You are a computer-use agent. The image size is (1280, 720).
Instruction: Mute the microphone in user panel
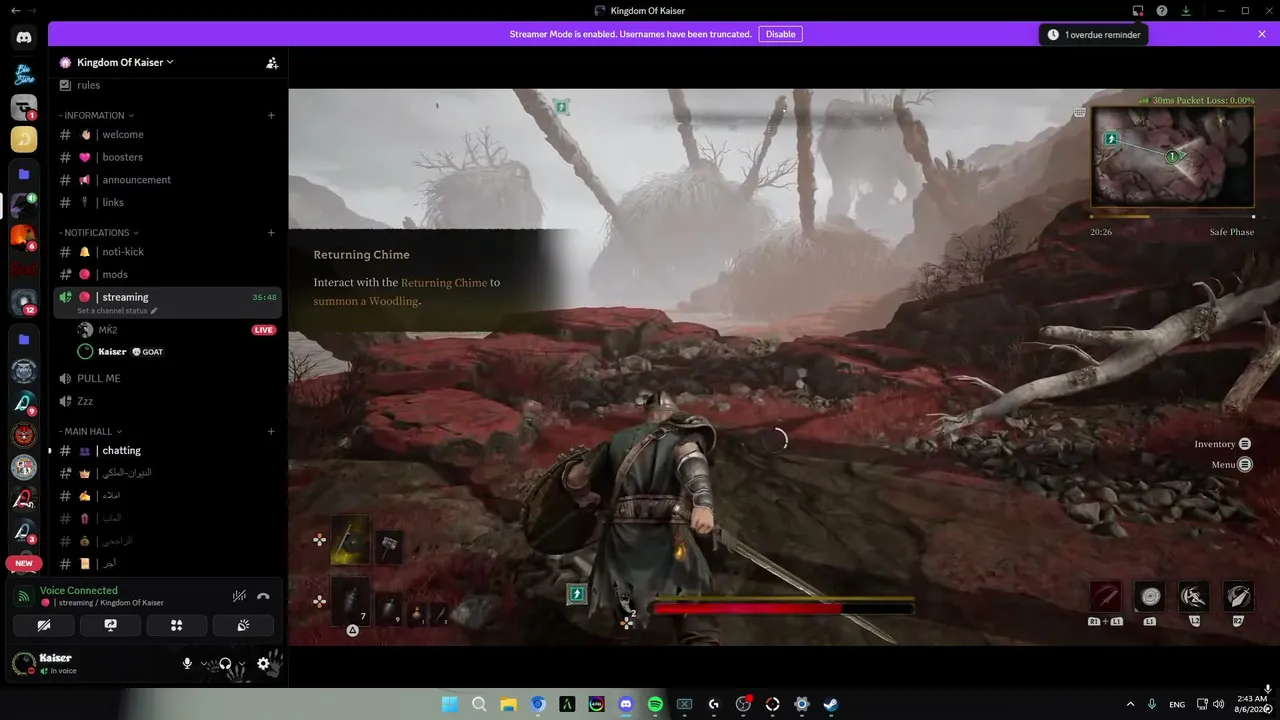click(187, 663)
